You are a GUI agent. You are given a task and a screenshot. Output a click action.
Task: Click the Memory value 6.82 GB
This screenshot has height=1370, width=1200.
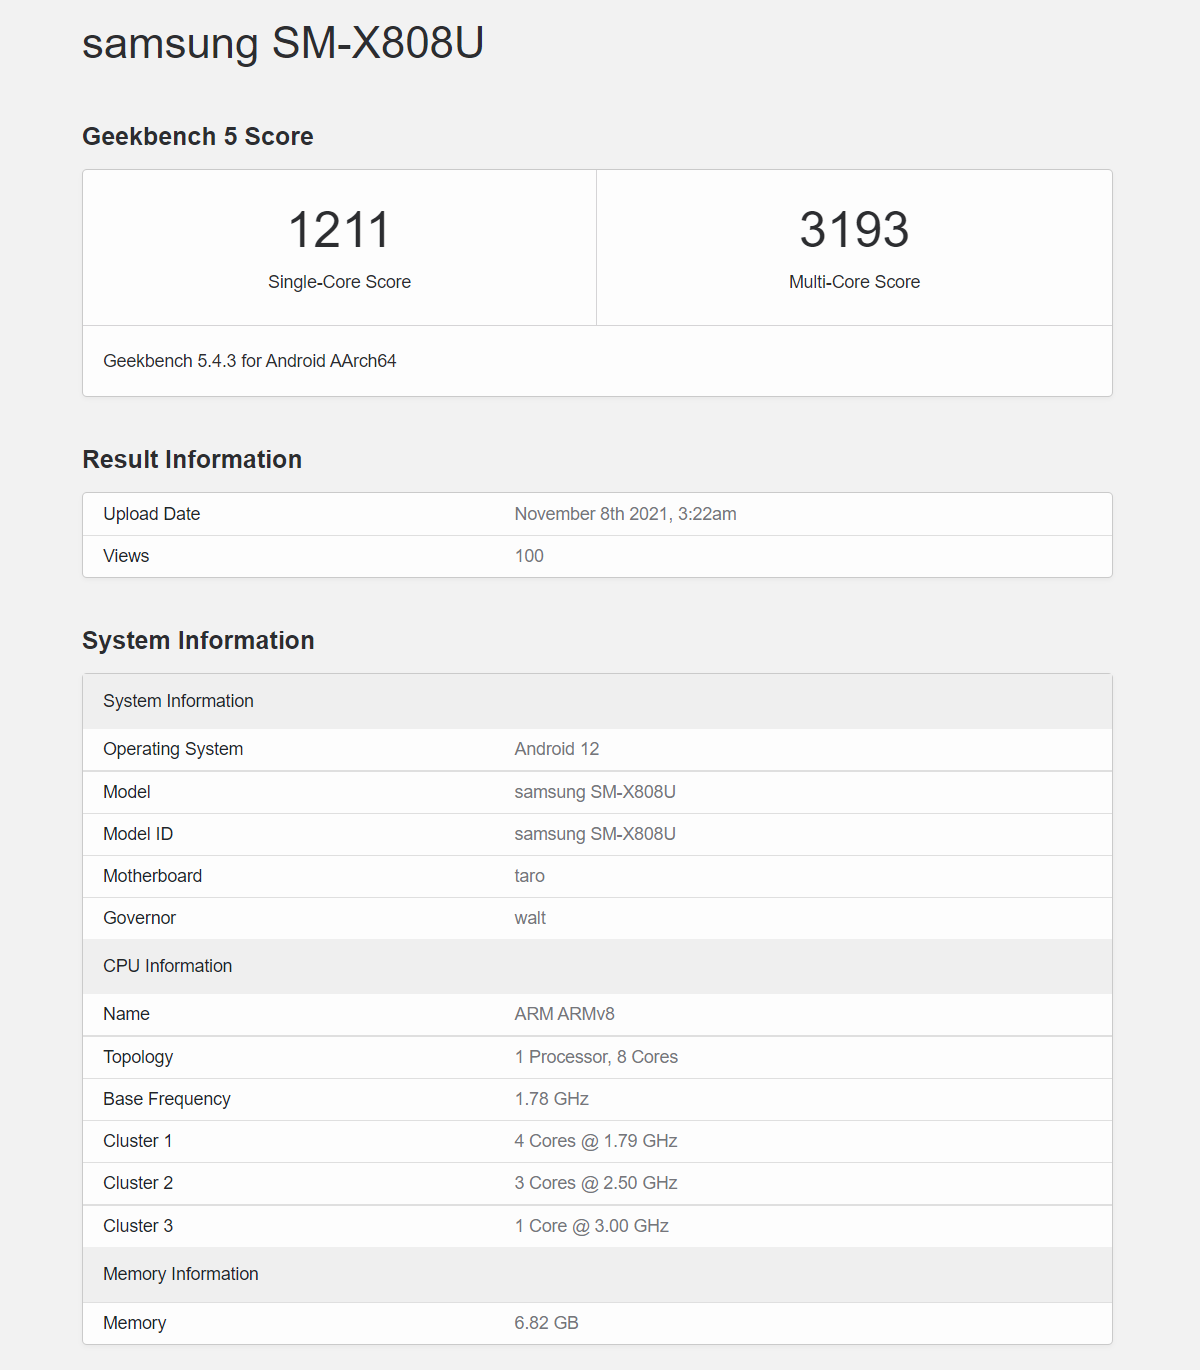click(546, 1323)
